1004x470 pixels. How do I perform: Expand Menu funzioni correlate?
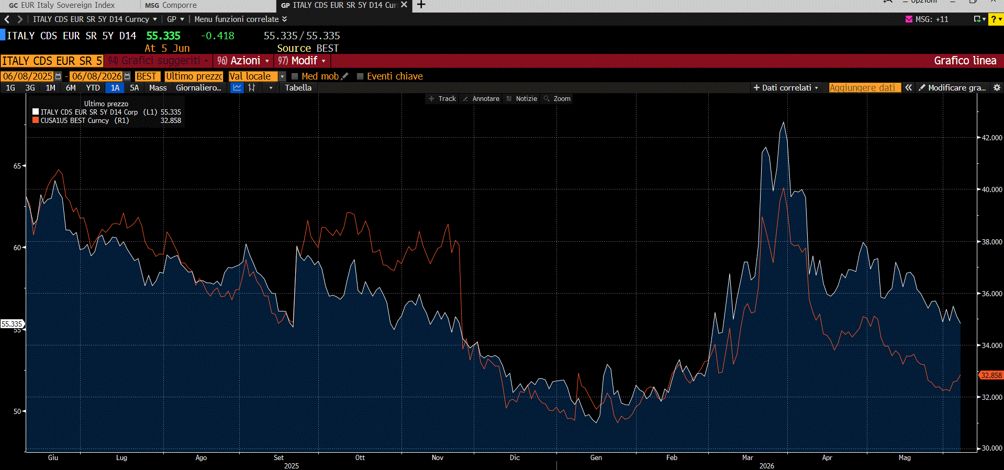click(x=241, y=19)
